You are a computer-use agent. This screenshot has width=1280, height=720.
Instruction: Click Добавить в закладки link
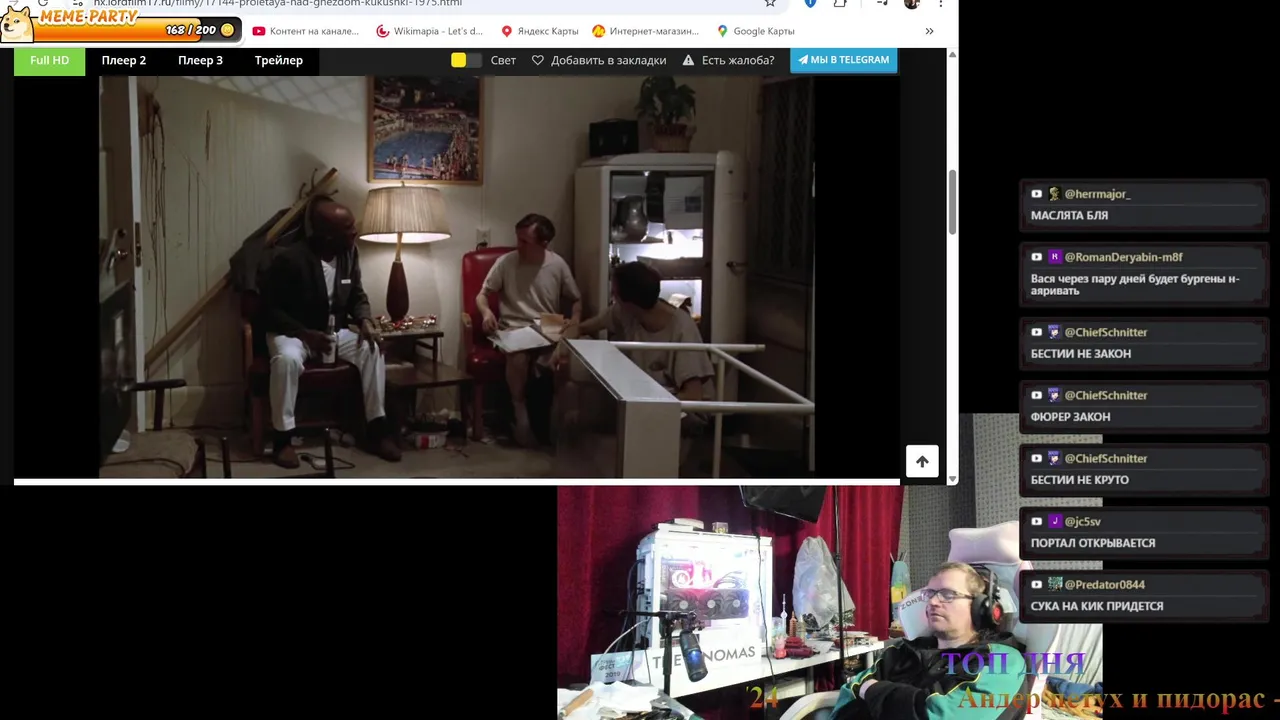pos(608,60)
